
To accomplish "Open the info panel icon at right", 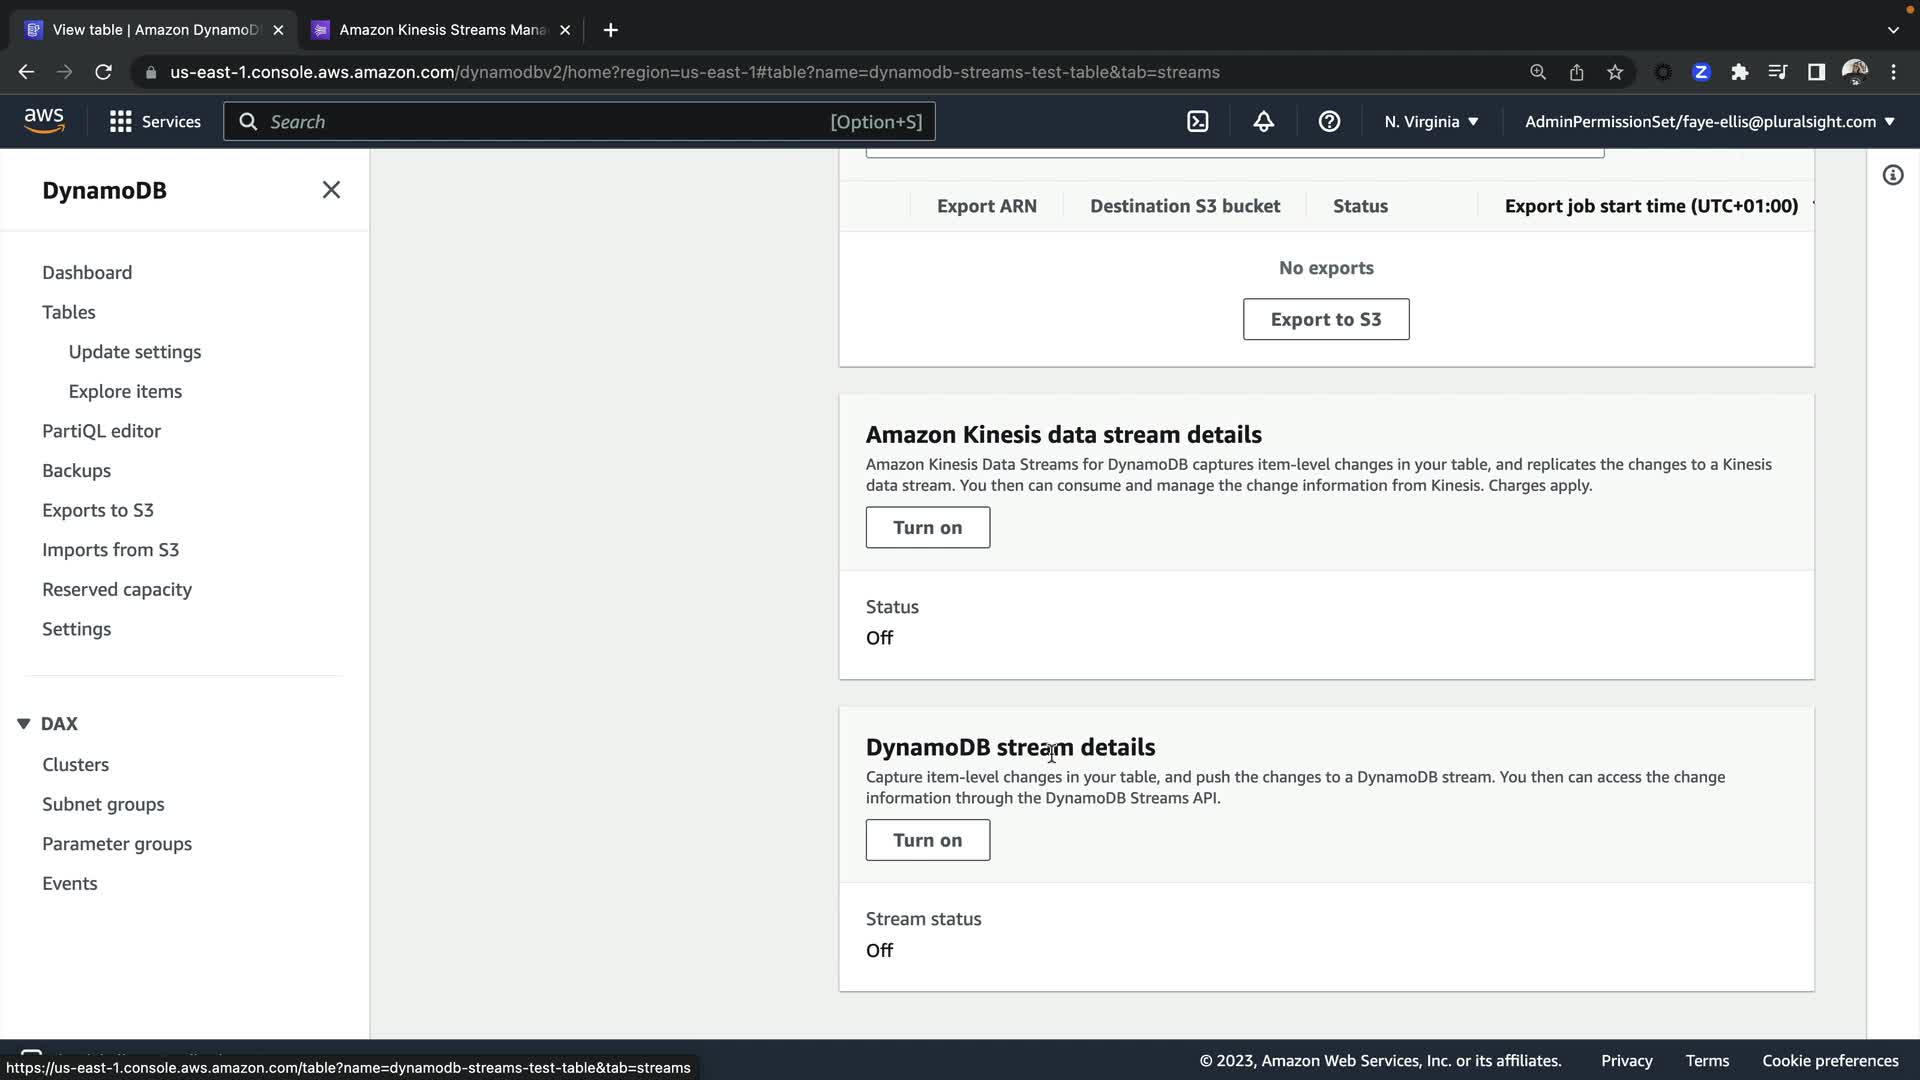I will click(x=1892, y=176).
